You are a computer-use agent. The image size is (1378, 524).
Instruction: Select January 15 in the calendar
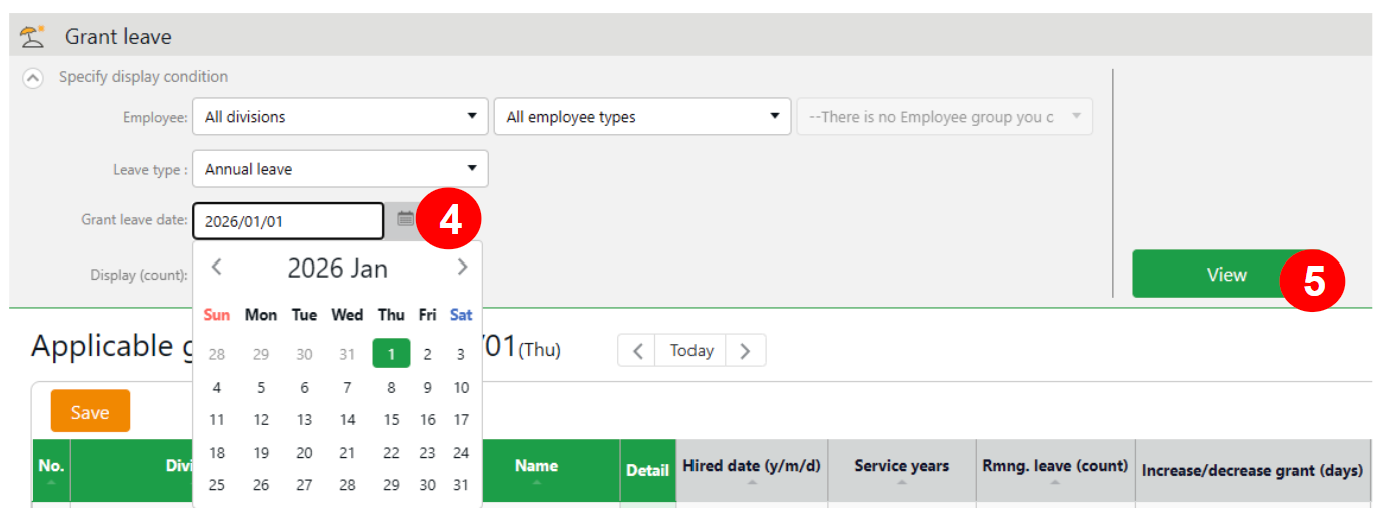[x=391, y=420]
